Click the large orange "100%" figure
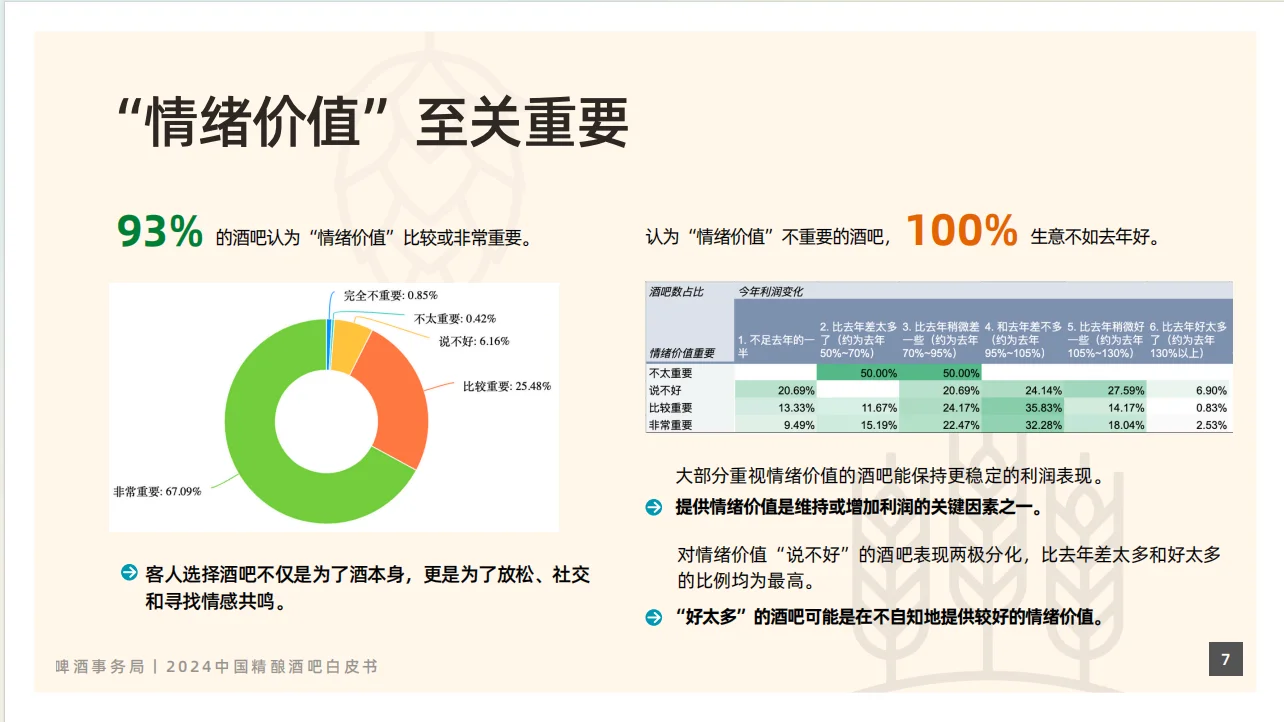This screenshot has width=1284, height=722. tap(962, 231)
